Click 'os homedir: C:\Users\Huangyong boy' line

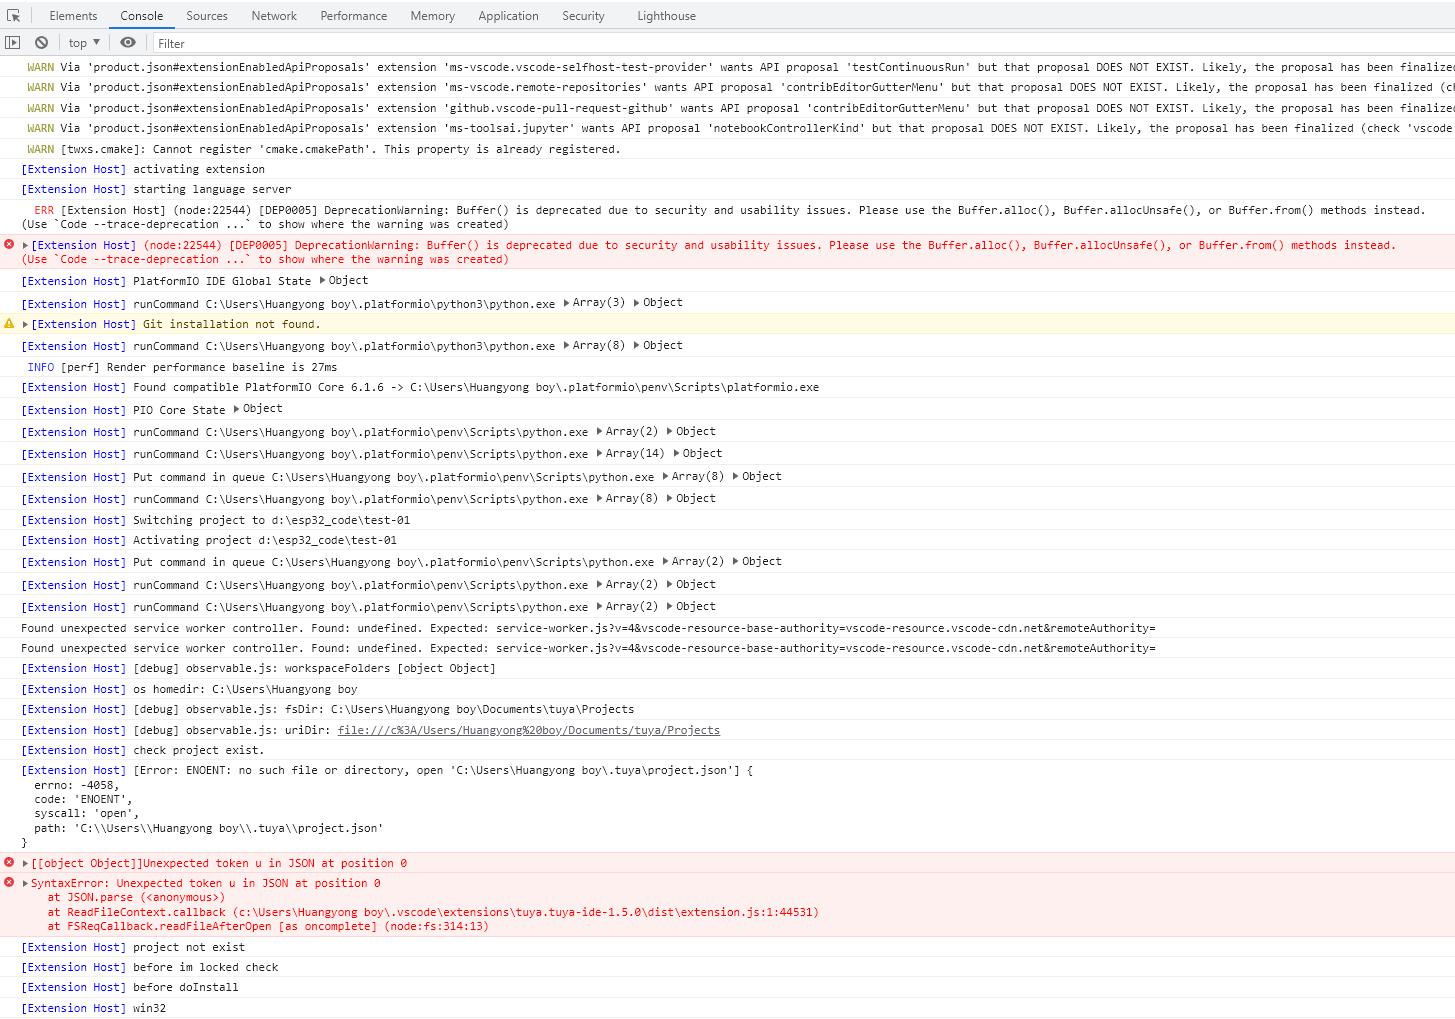245,689
